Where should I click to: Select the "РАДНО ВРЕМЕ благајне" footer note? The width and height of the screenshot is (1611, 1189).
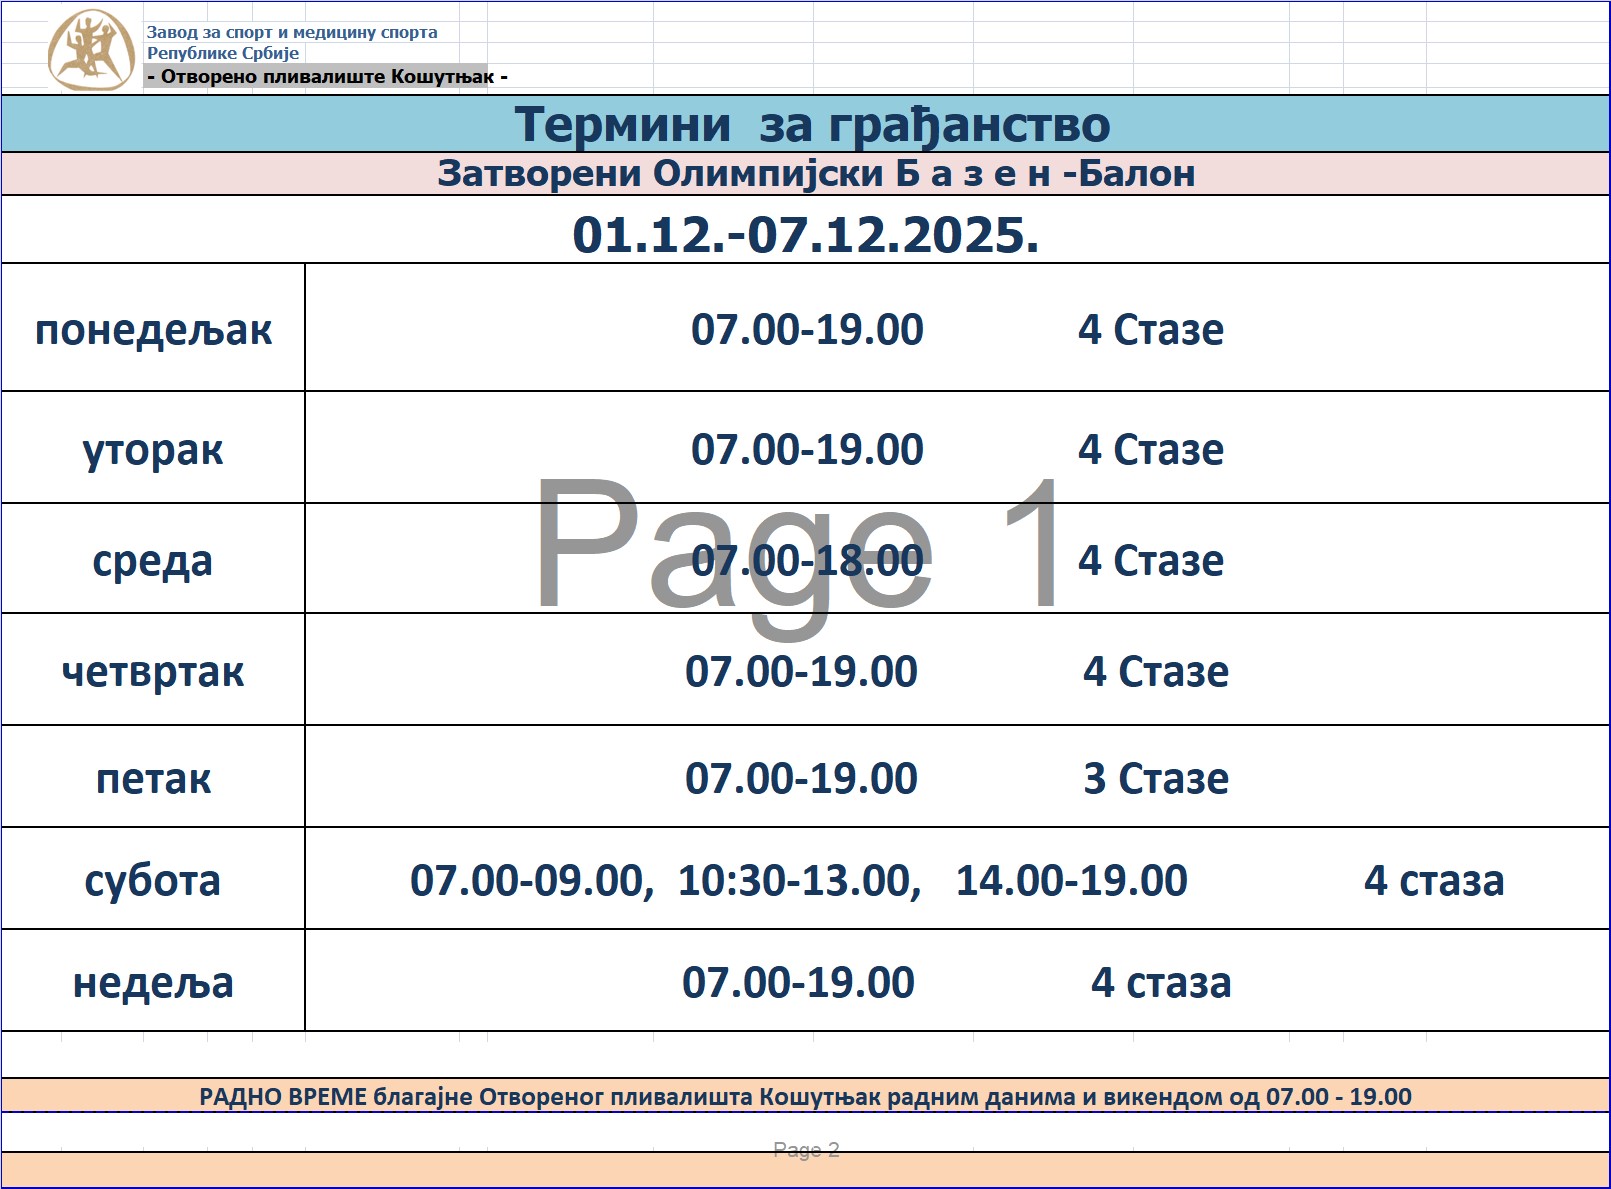point(805,1096)
